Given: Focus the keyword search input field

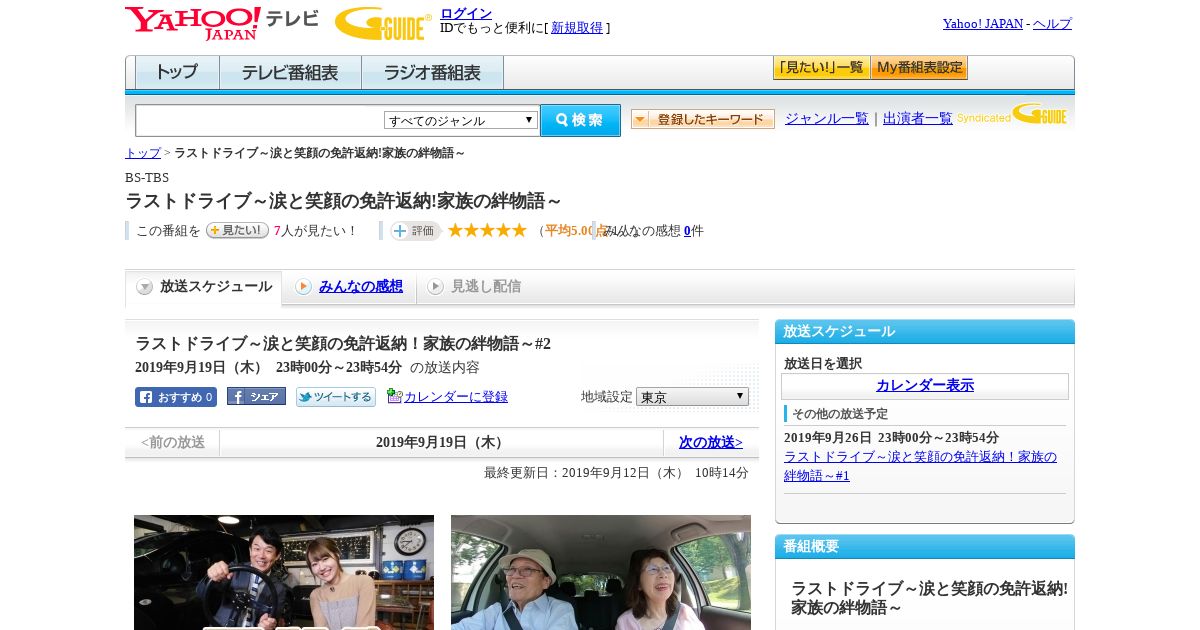Looking at the screenshot, I should click(x=260, y=120).
